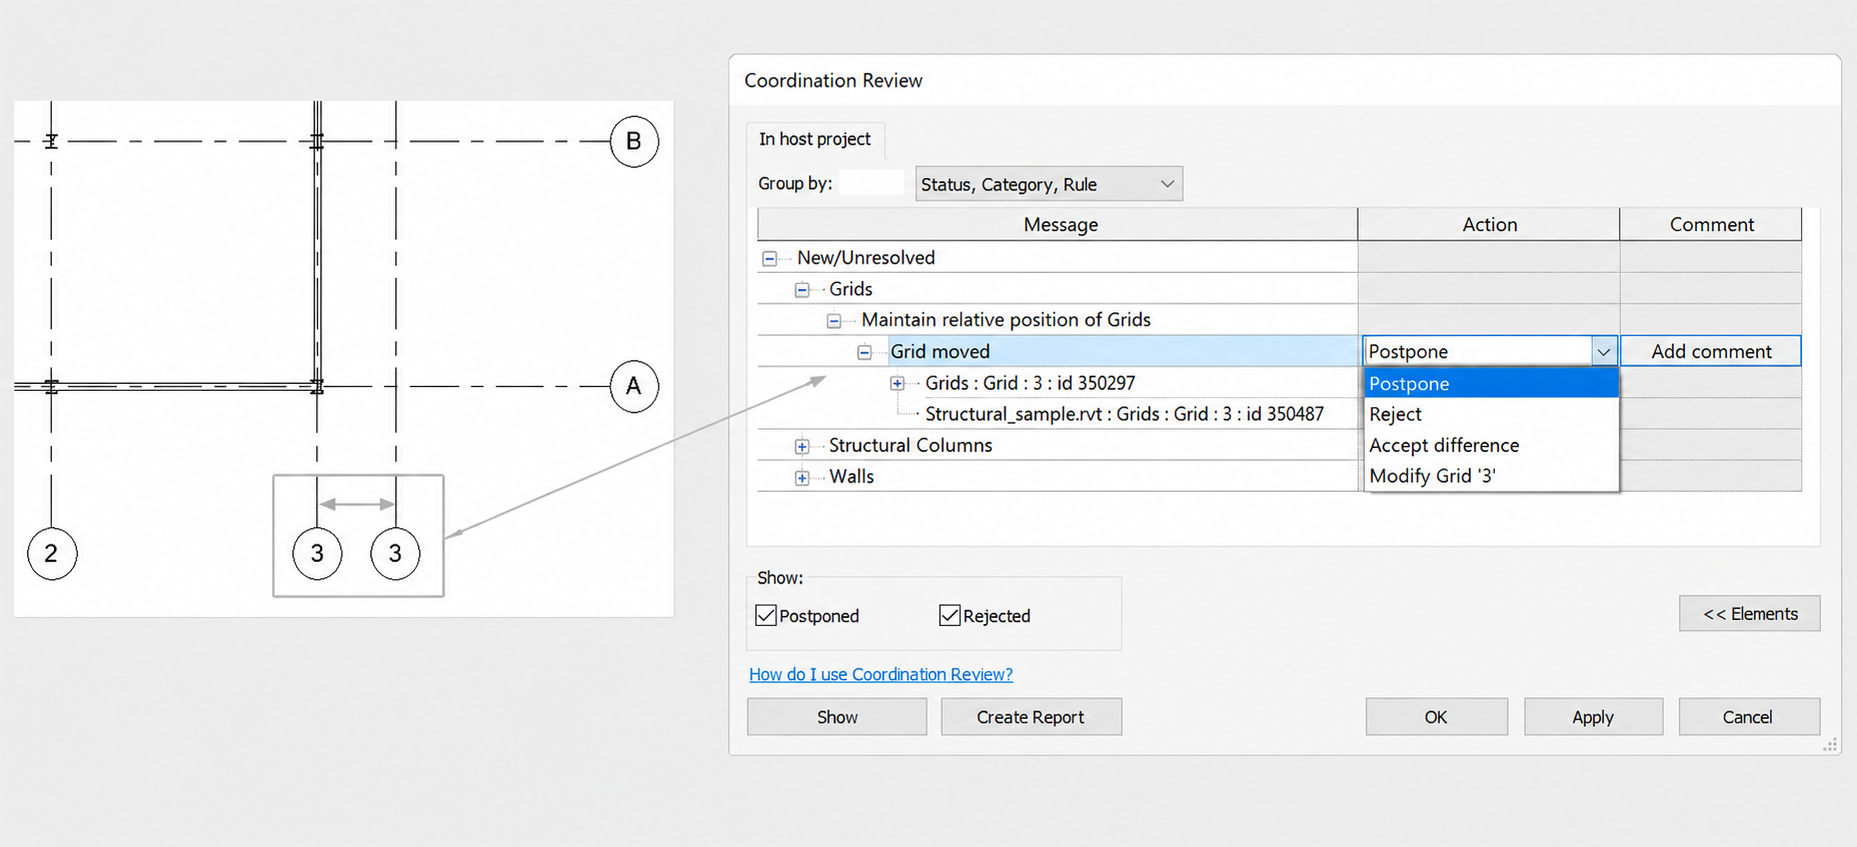Expand Grids : Grid : 3 : id 350297
Screen dimensions: 1857x847
coord(897,383)
